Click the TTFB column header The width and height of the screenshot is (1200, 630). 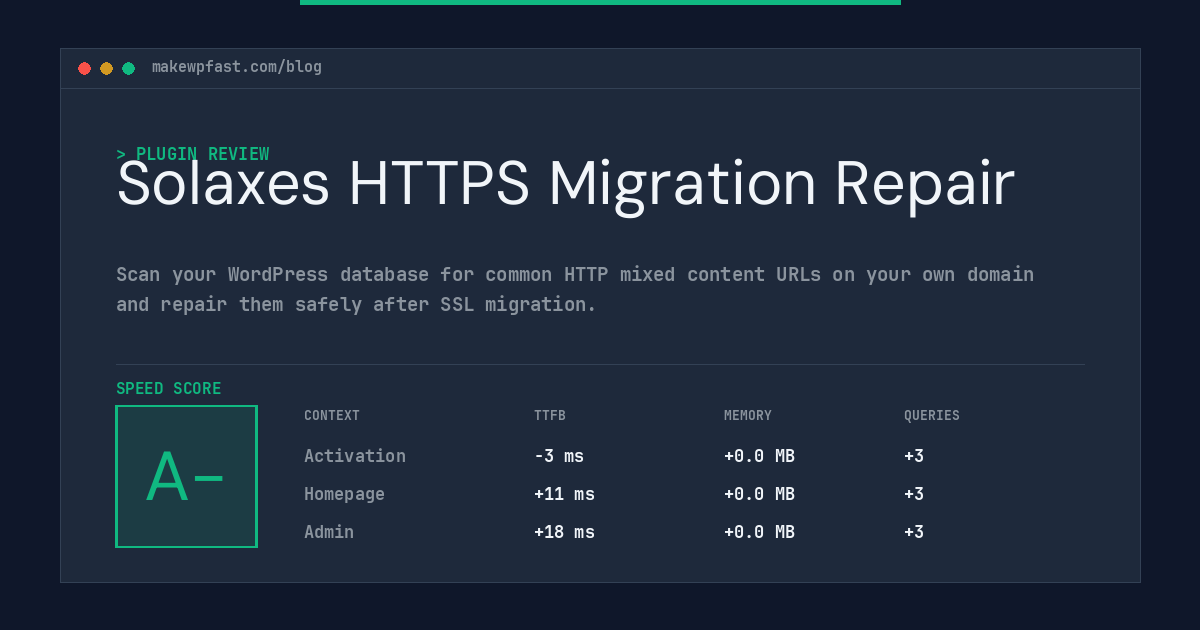(550, 416)
